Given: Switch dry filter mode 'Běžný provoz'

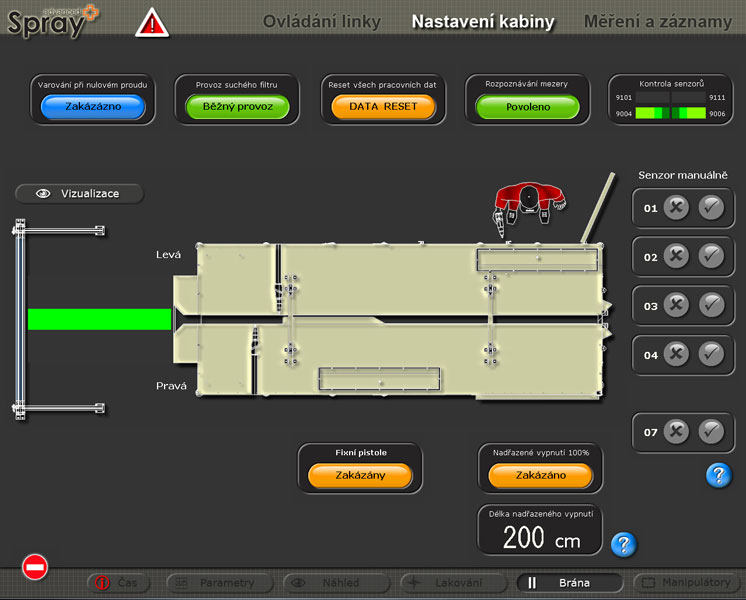Looking at the screenshot, I should [237, 106].
